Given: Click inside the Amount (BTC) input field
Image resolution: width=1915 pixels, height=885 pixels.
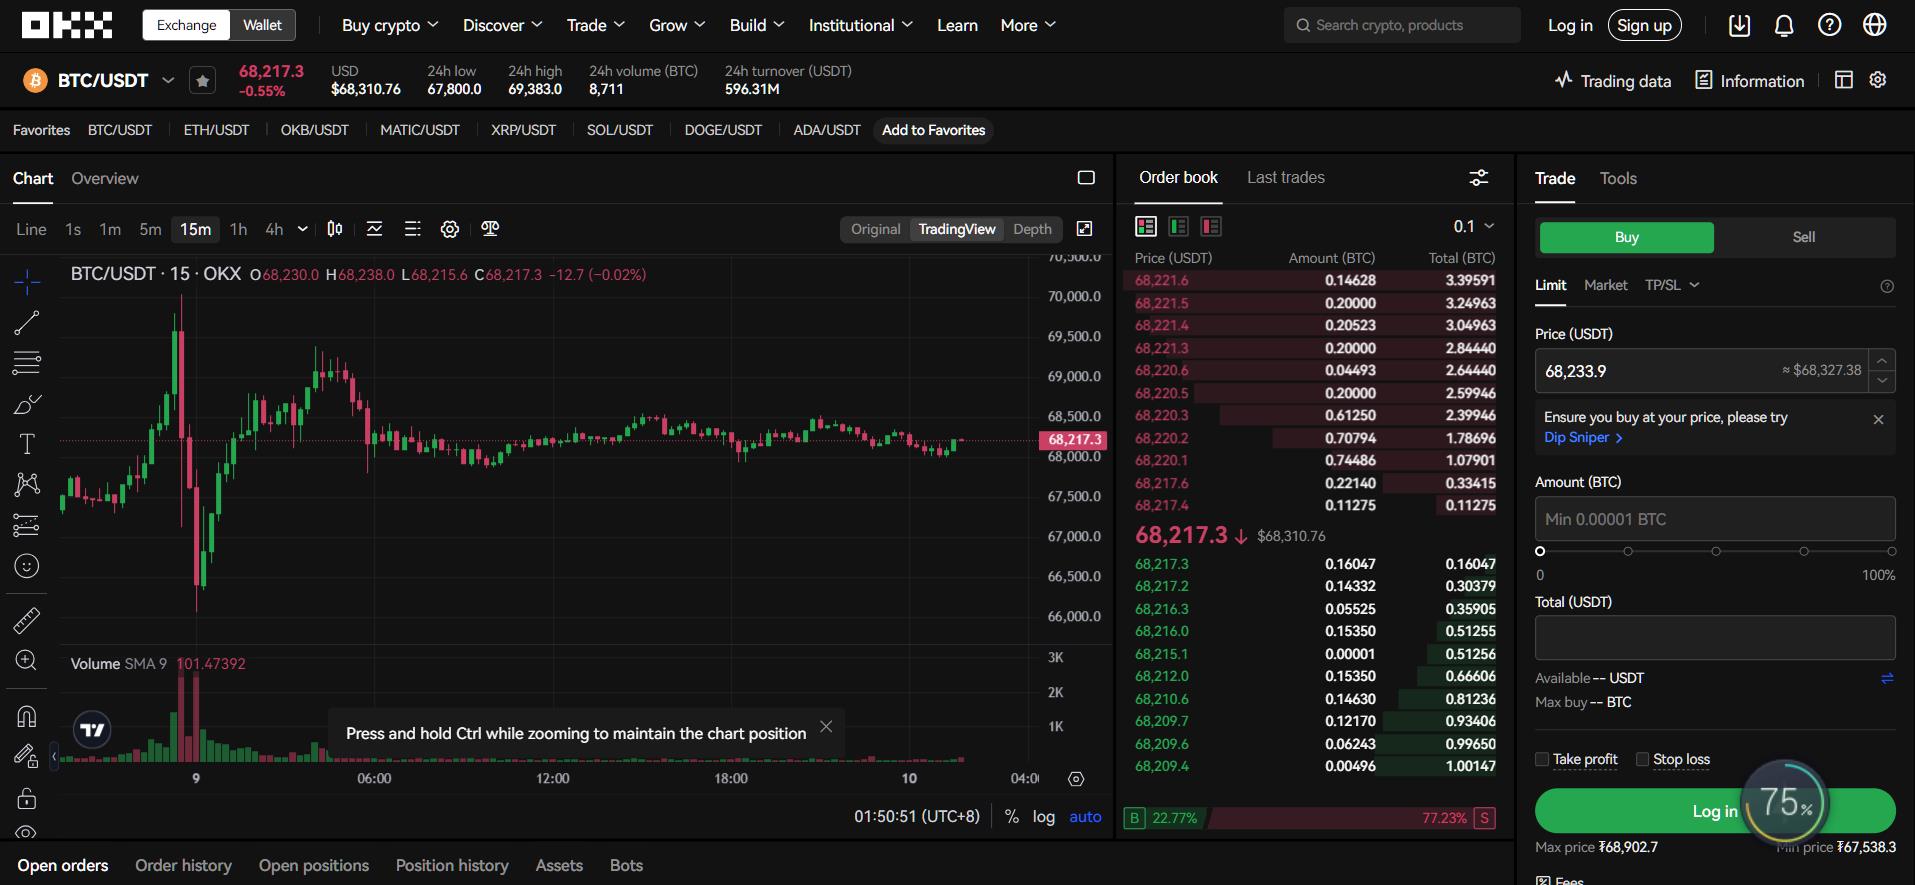Looking at the screenshot, I should (1715, 519).
